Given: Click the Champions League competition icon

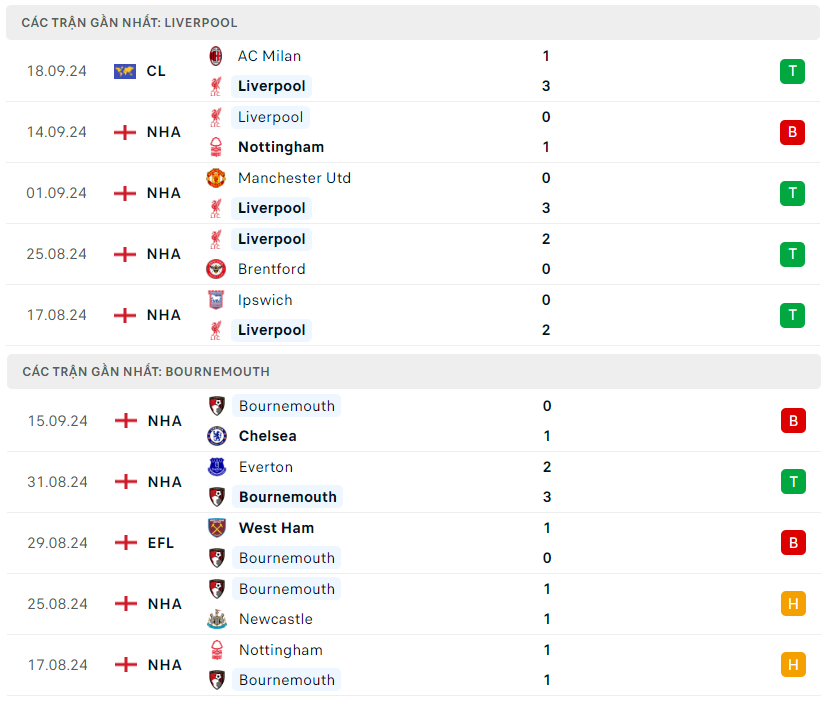Looking at the screenshot, I should tap(125, 71).
